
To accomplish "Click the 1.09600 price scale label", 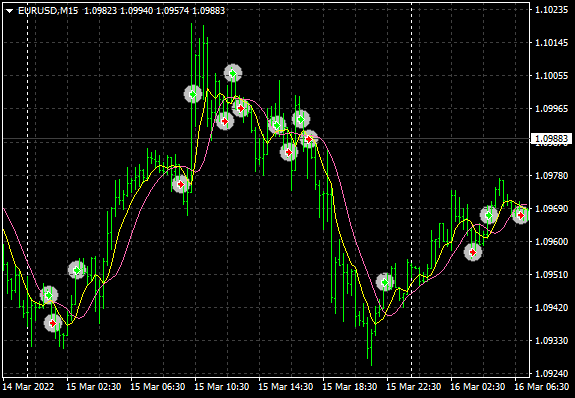I will 551,242.
